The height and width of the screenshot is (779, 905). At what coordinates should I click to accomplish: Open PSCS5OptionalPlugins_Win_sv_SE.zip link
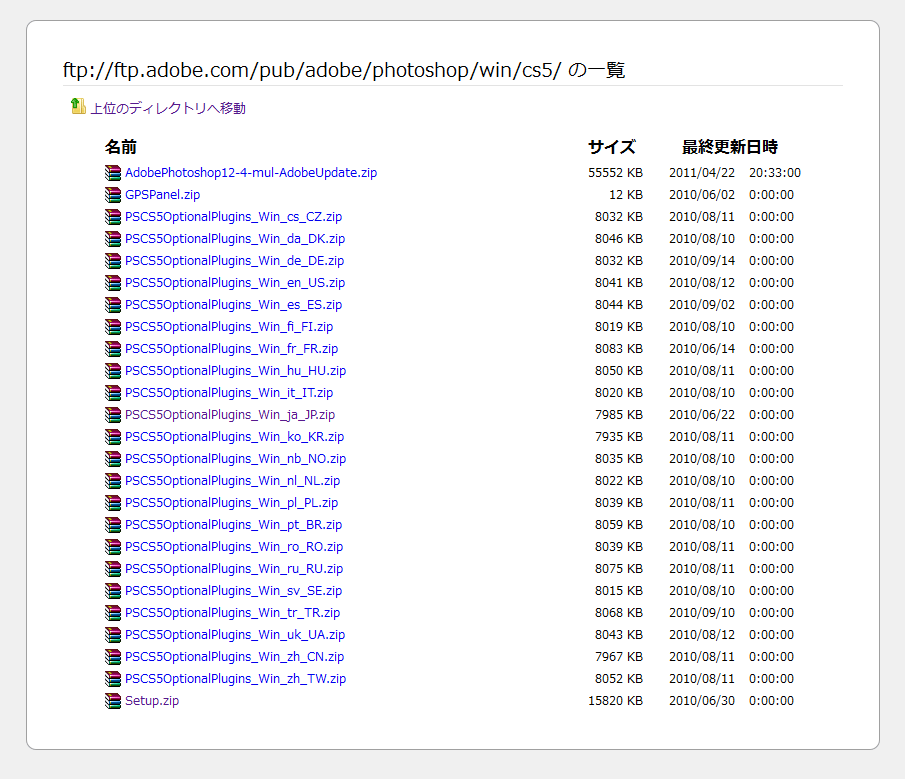234,589
